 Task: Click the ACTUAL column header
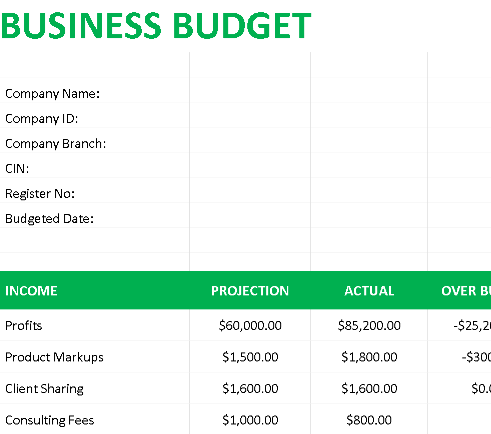[369, 291]
